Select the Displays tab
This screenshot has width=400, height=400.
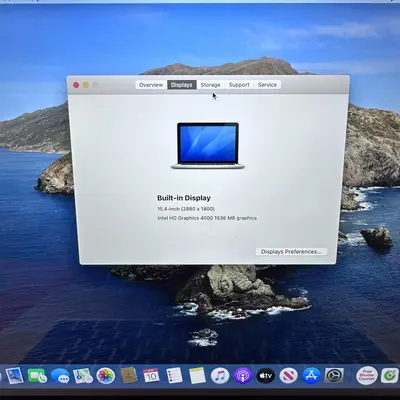click(182, 85)
